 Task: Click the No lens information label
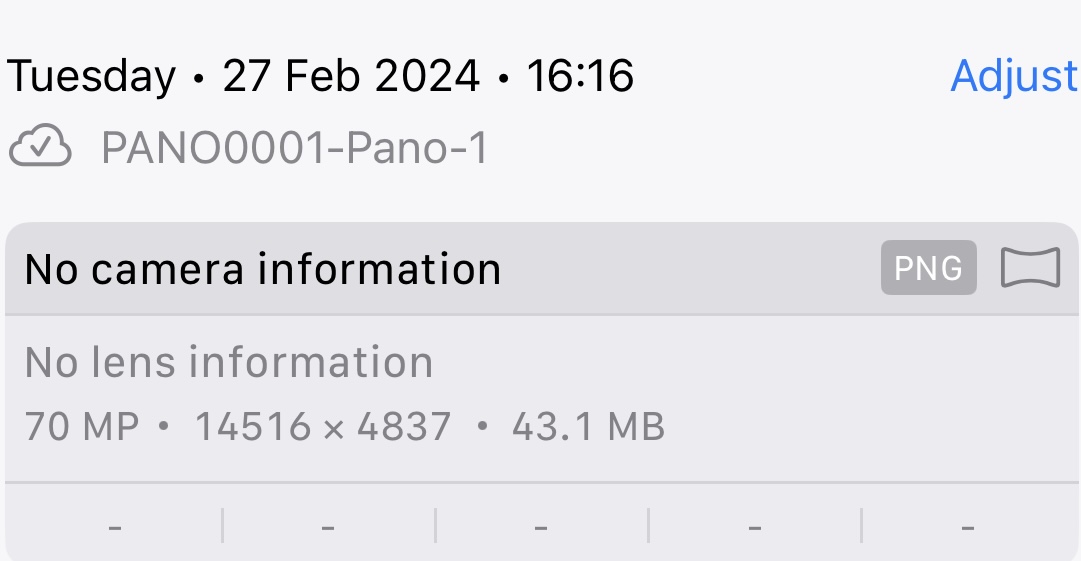229,363
